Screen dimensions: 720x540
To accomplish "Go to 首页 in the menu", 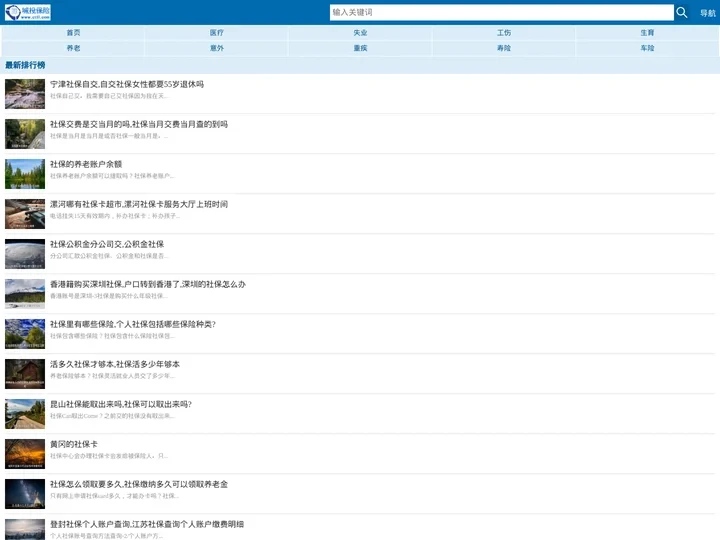I will 73,33.
